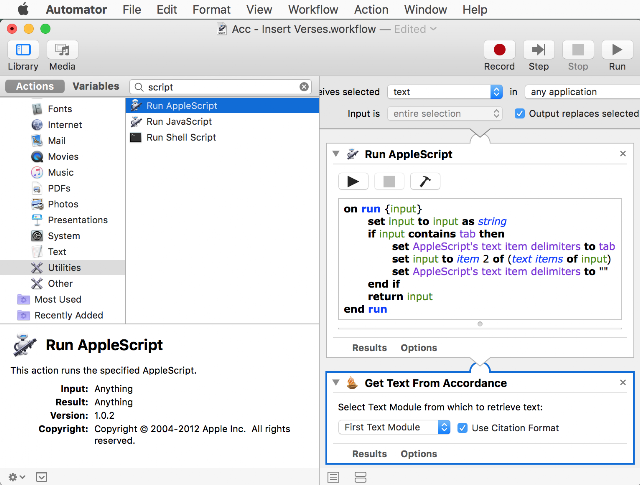Show Results of Run AppleScript action

369,348
